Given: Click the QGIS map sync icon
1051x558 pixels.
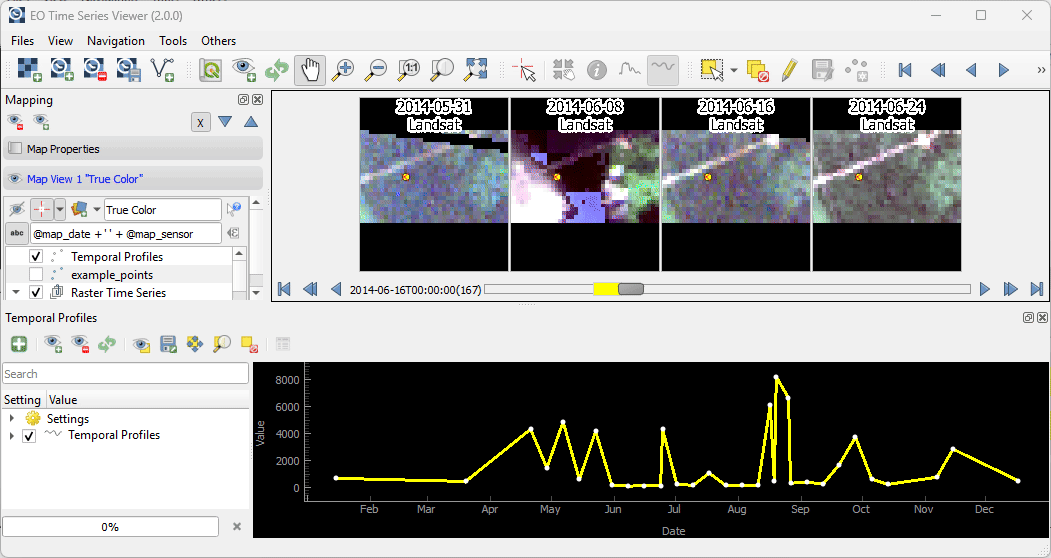Looking at the screenshot, I should (x=210, y=69).
